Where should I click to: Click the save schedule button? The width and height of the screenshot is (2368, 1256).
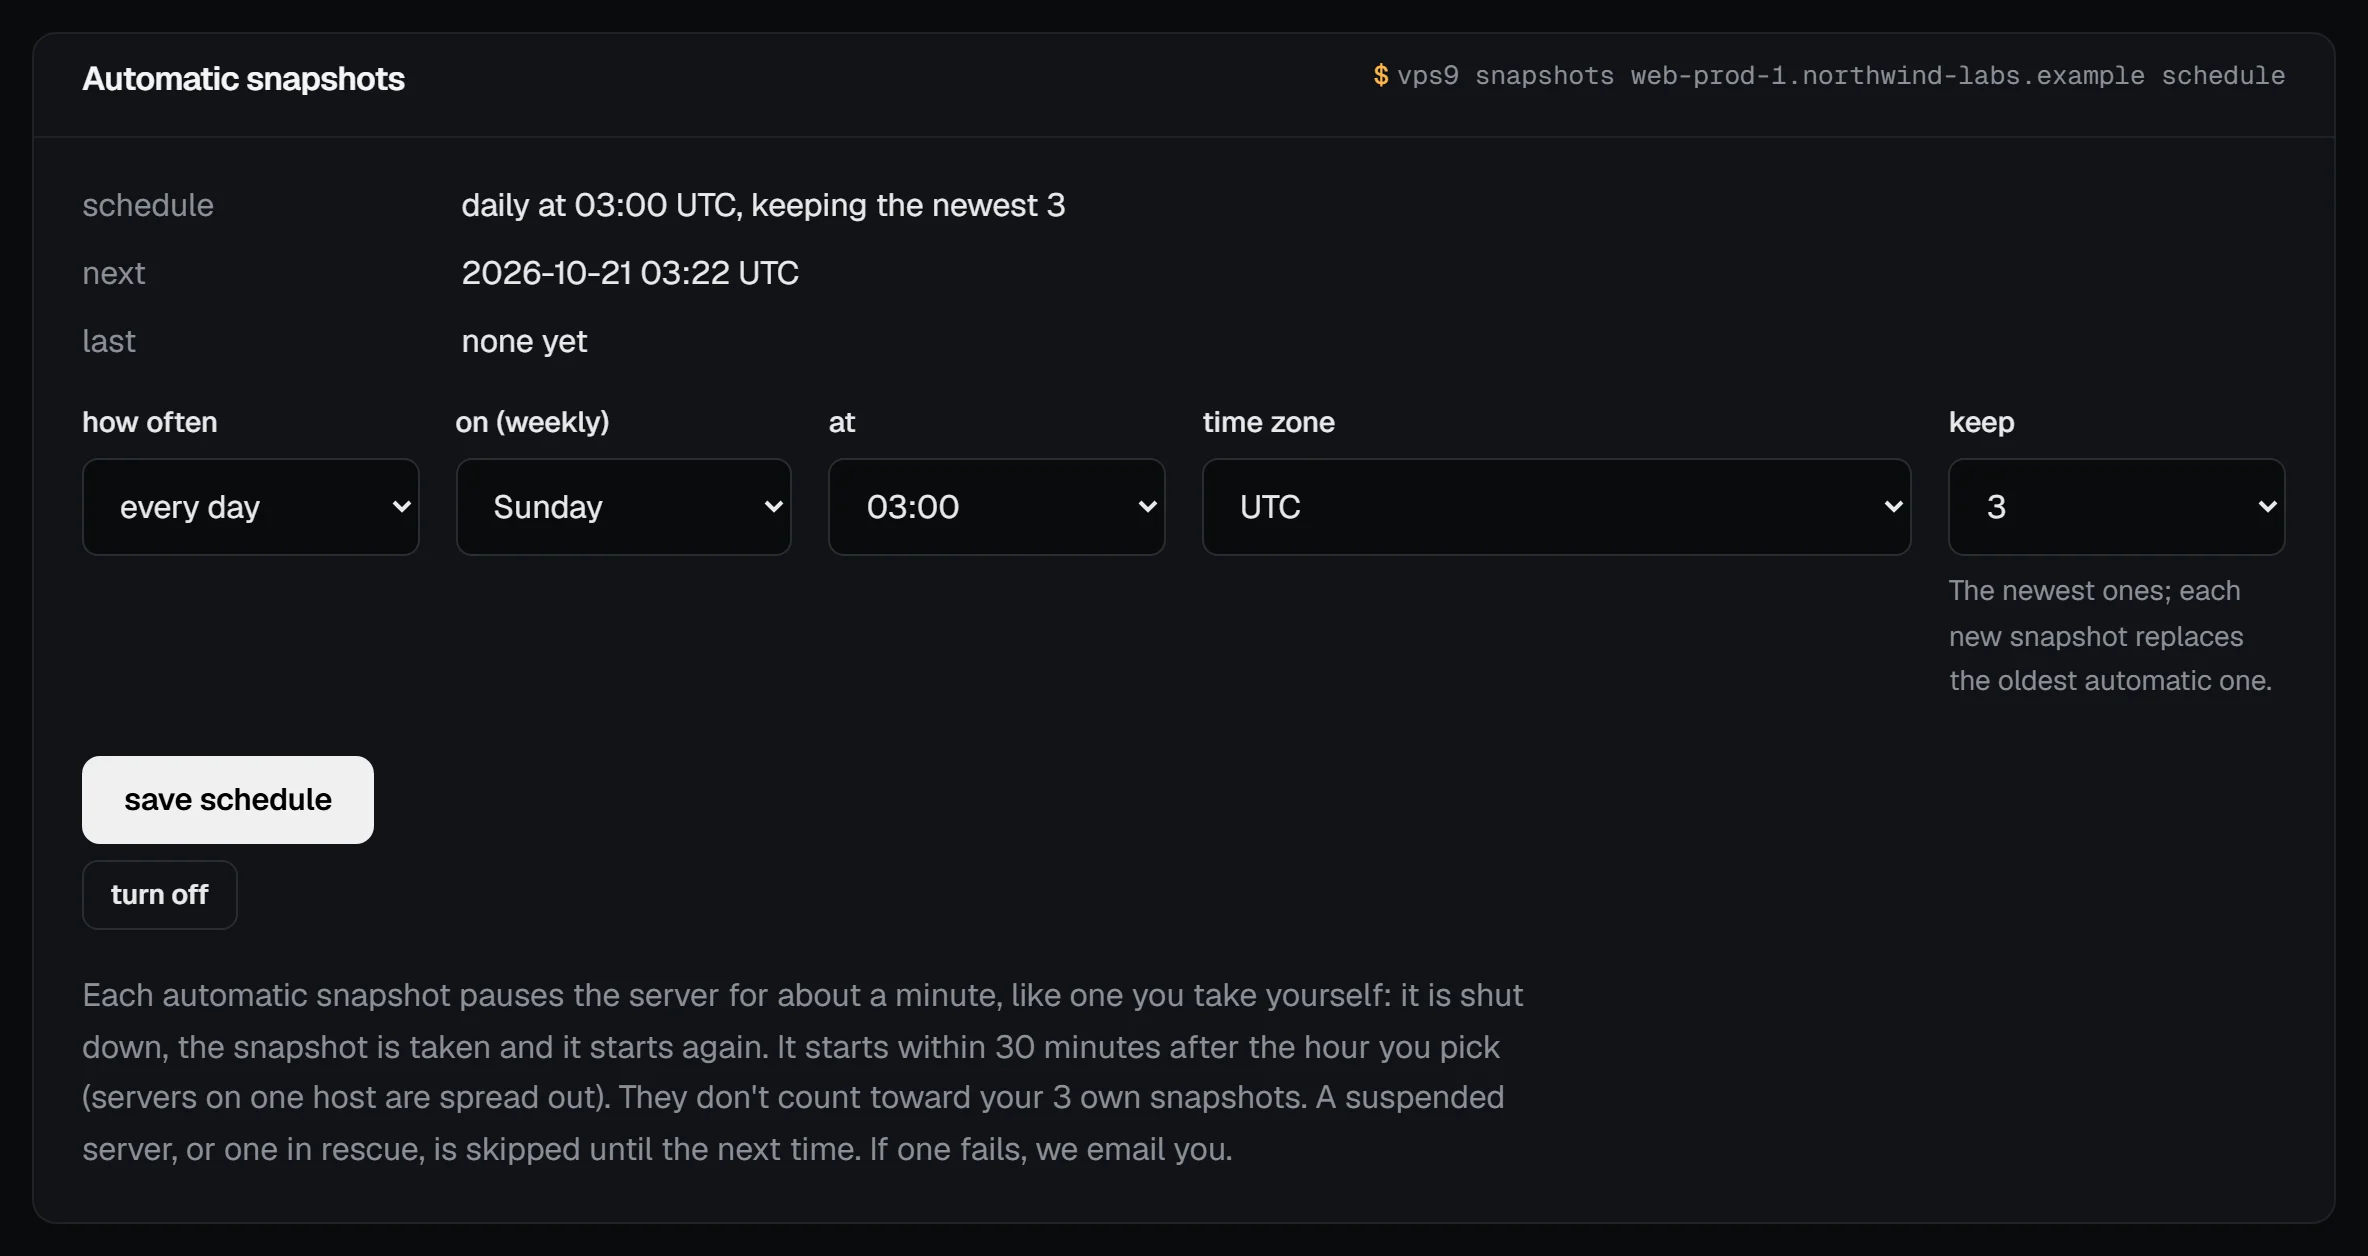coord(228,800)
